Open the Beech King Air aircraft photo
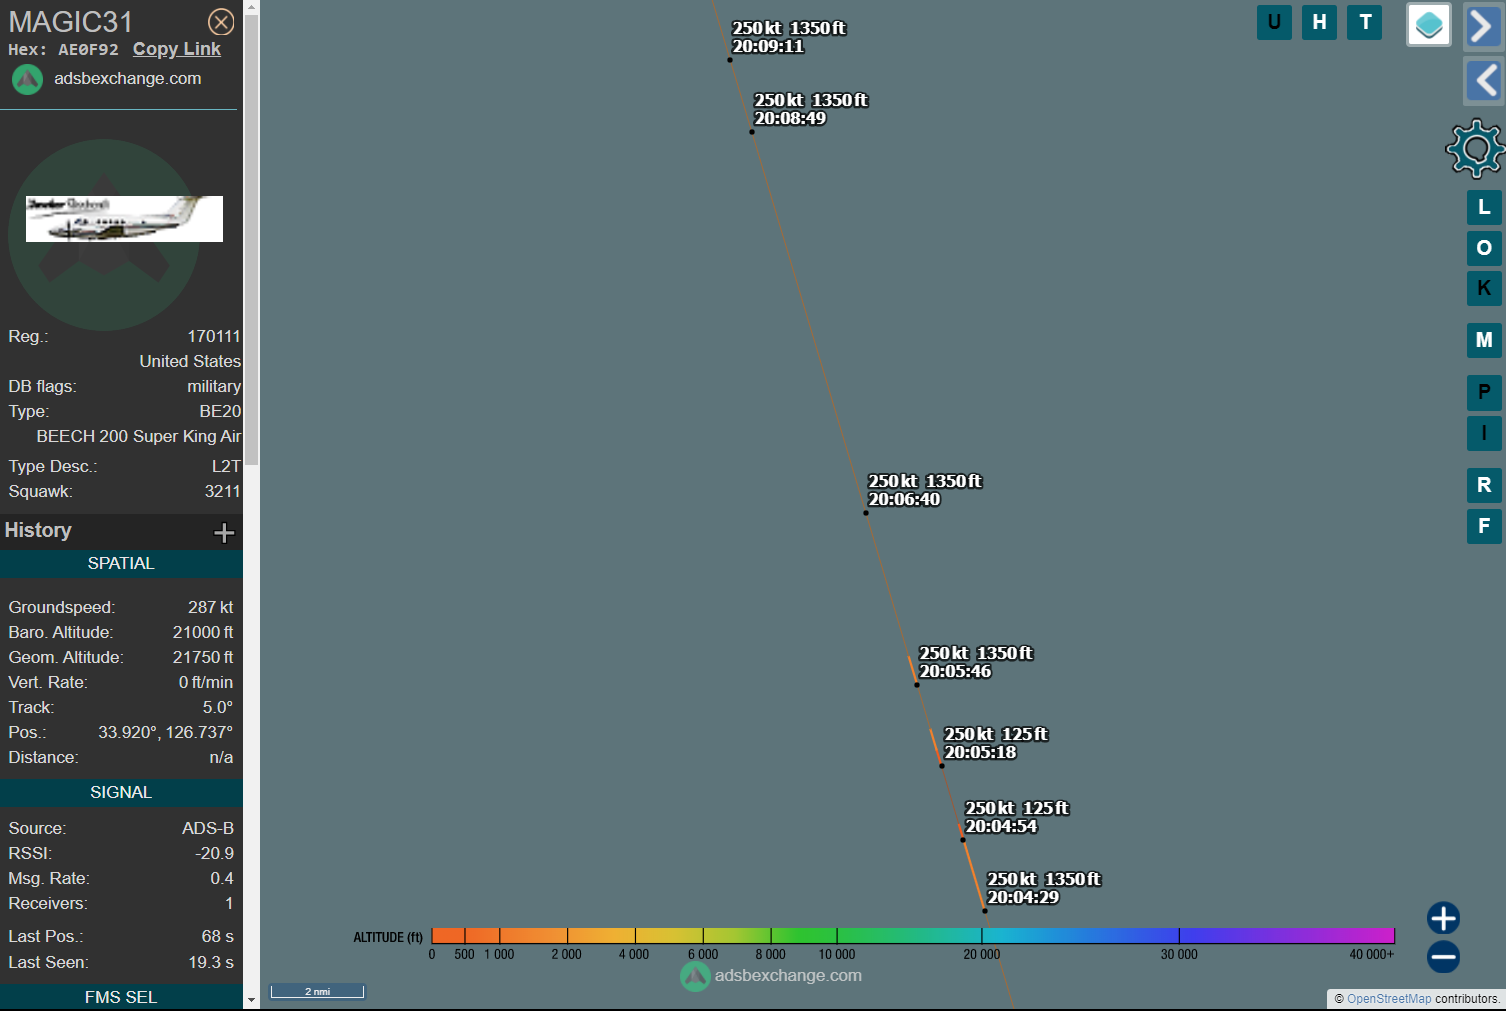This screenshot has width=1506, height=1011. pyautogui.click(x=124, y=218)
